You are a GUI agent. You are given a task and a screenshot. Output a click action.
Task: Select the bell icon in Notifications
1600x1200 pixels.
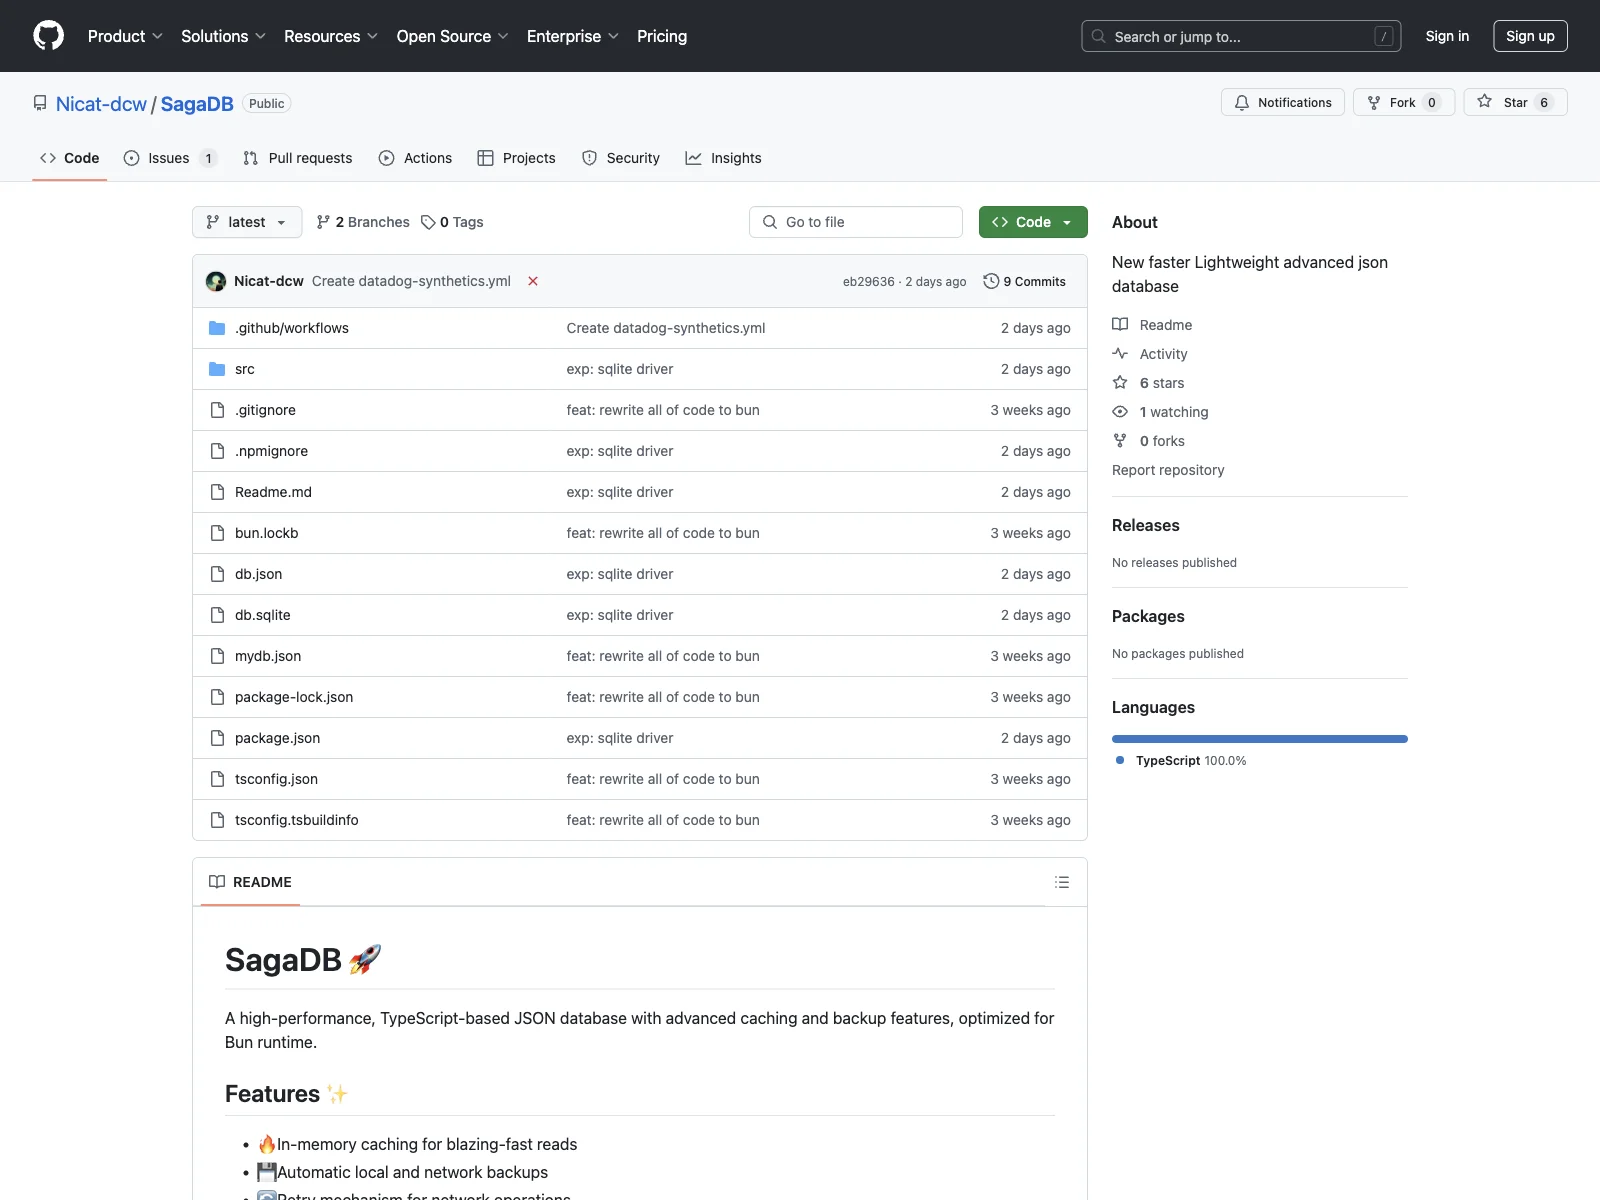coord(1242,103)
